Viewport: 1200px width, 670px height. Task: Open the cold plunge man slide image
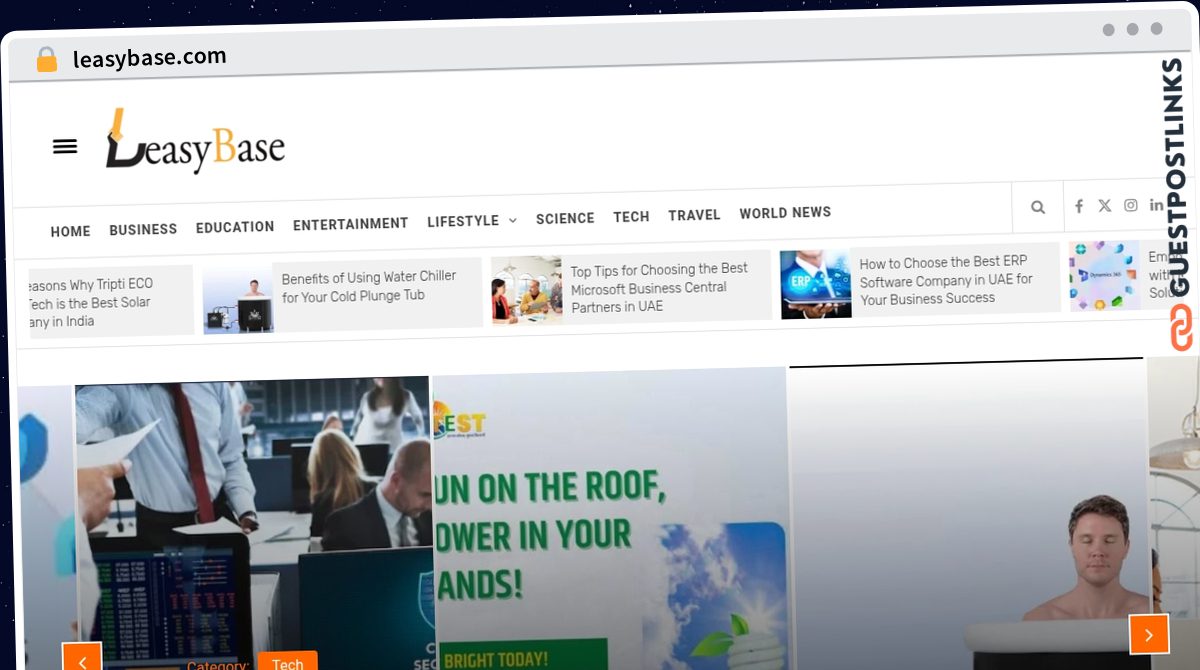[x=968, y=515]
